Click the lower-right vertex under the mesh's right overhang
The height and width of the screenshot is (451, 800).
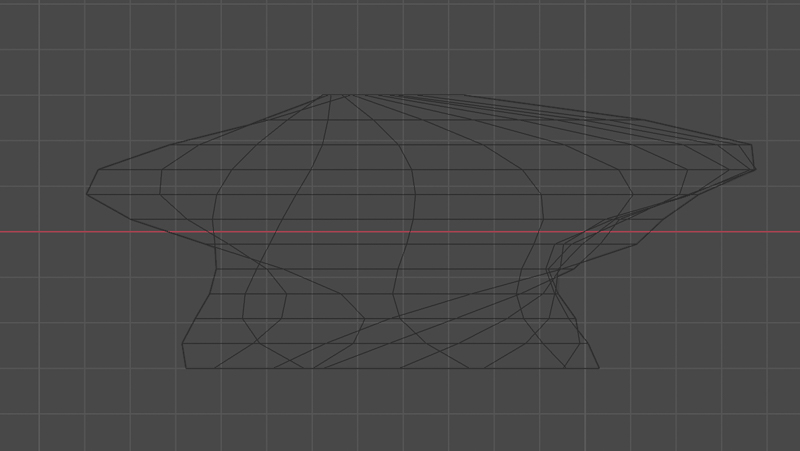[636, 243]
